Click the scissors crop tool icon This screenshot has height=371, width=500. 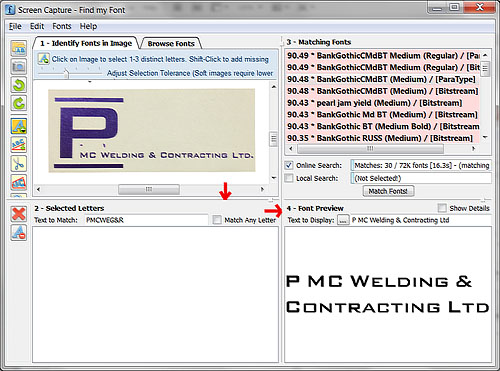19,163
